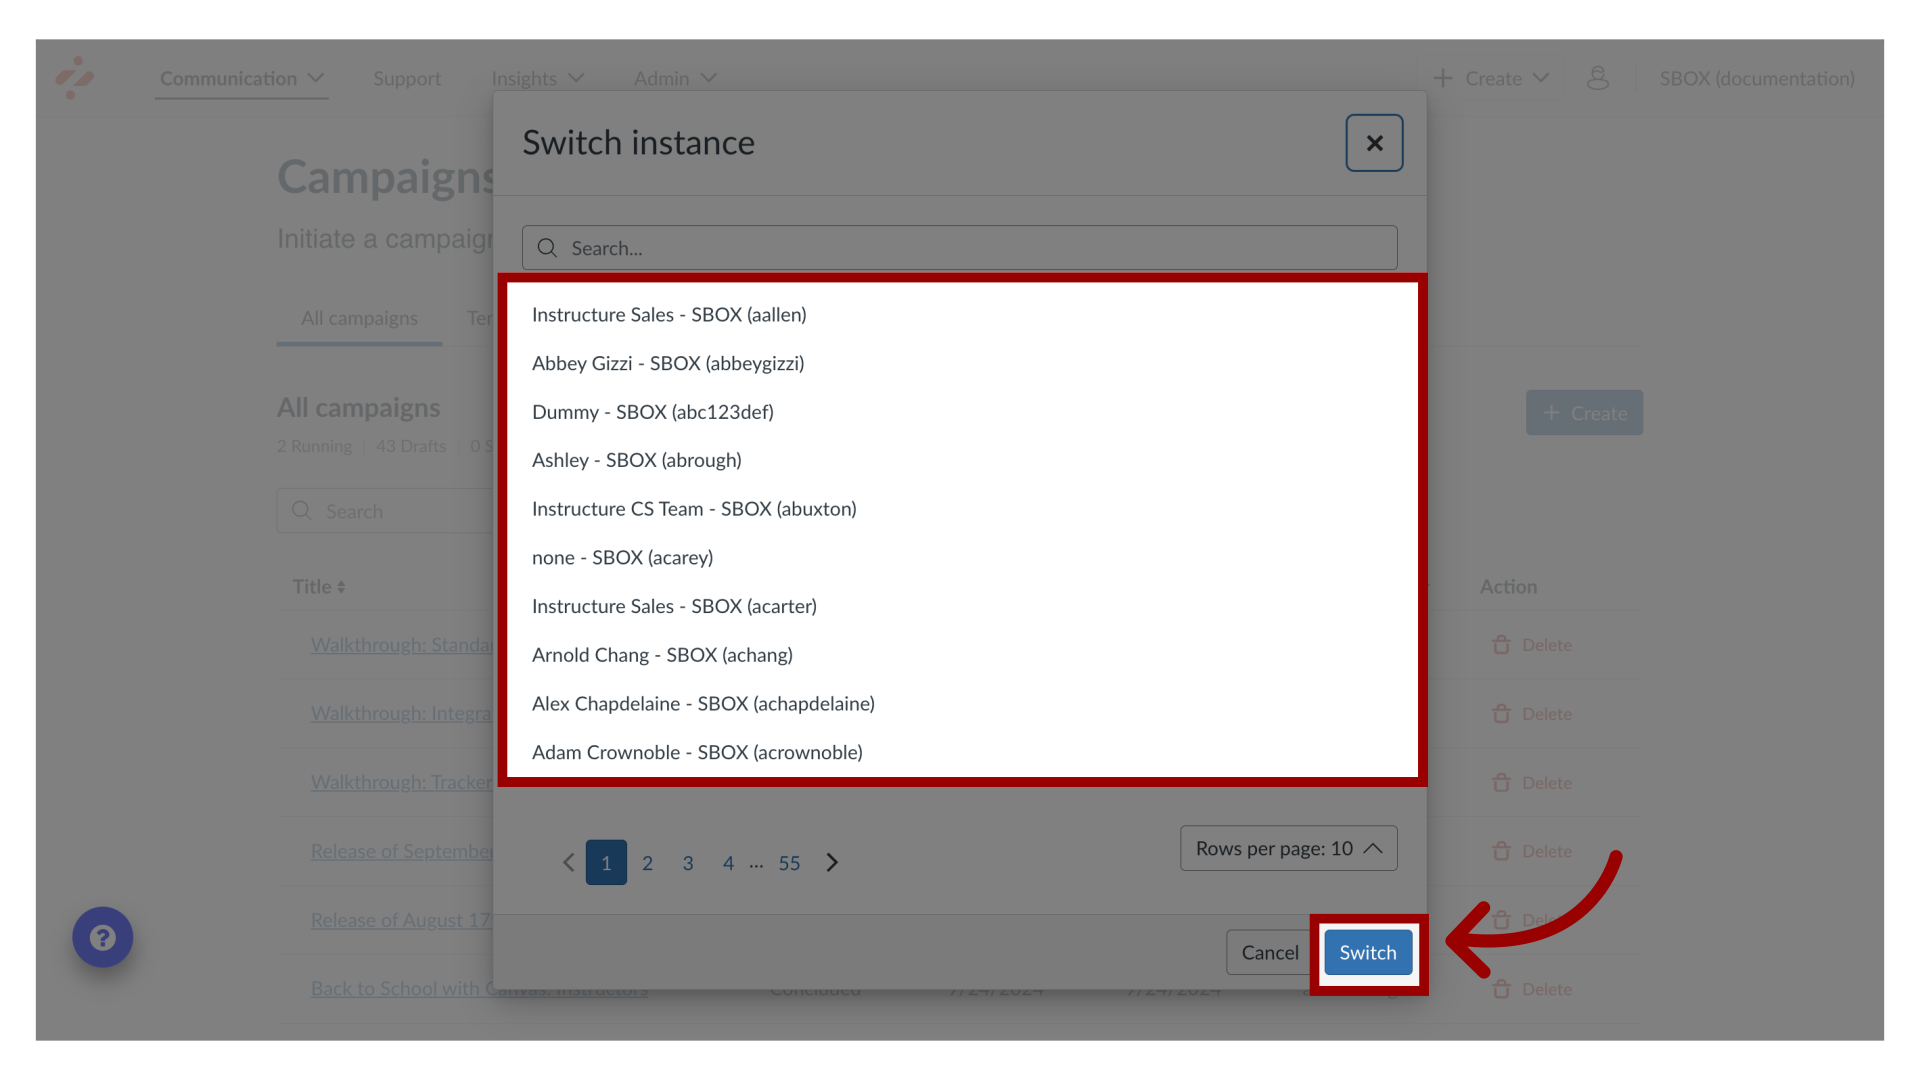Click the close X button on dialog
Viewport: 1920px width, 1080px height.
click(x=1374, y=142)
